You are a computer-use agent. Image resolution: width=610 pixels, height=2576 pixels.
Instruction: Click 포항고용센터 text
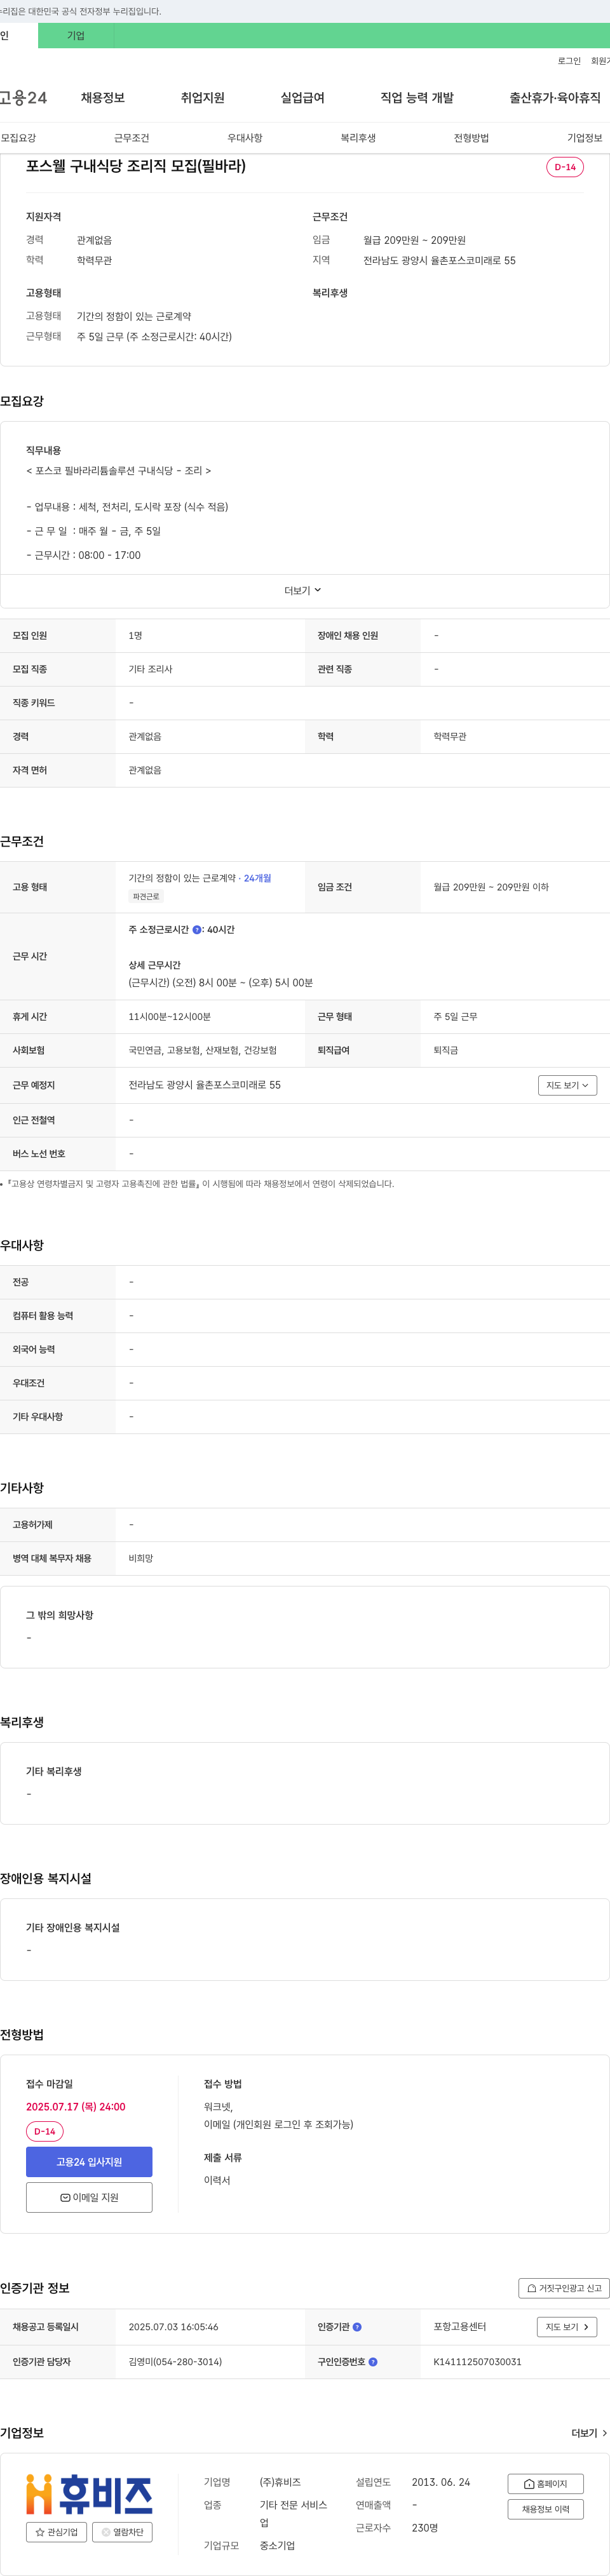click(x=460, y=2327)
